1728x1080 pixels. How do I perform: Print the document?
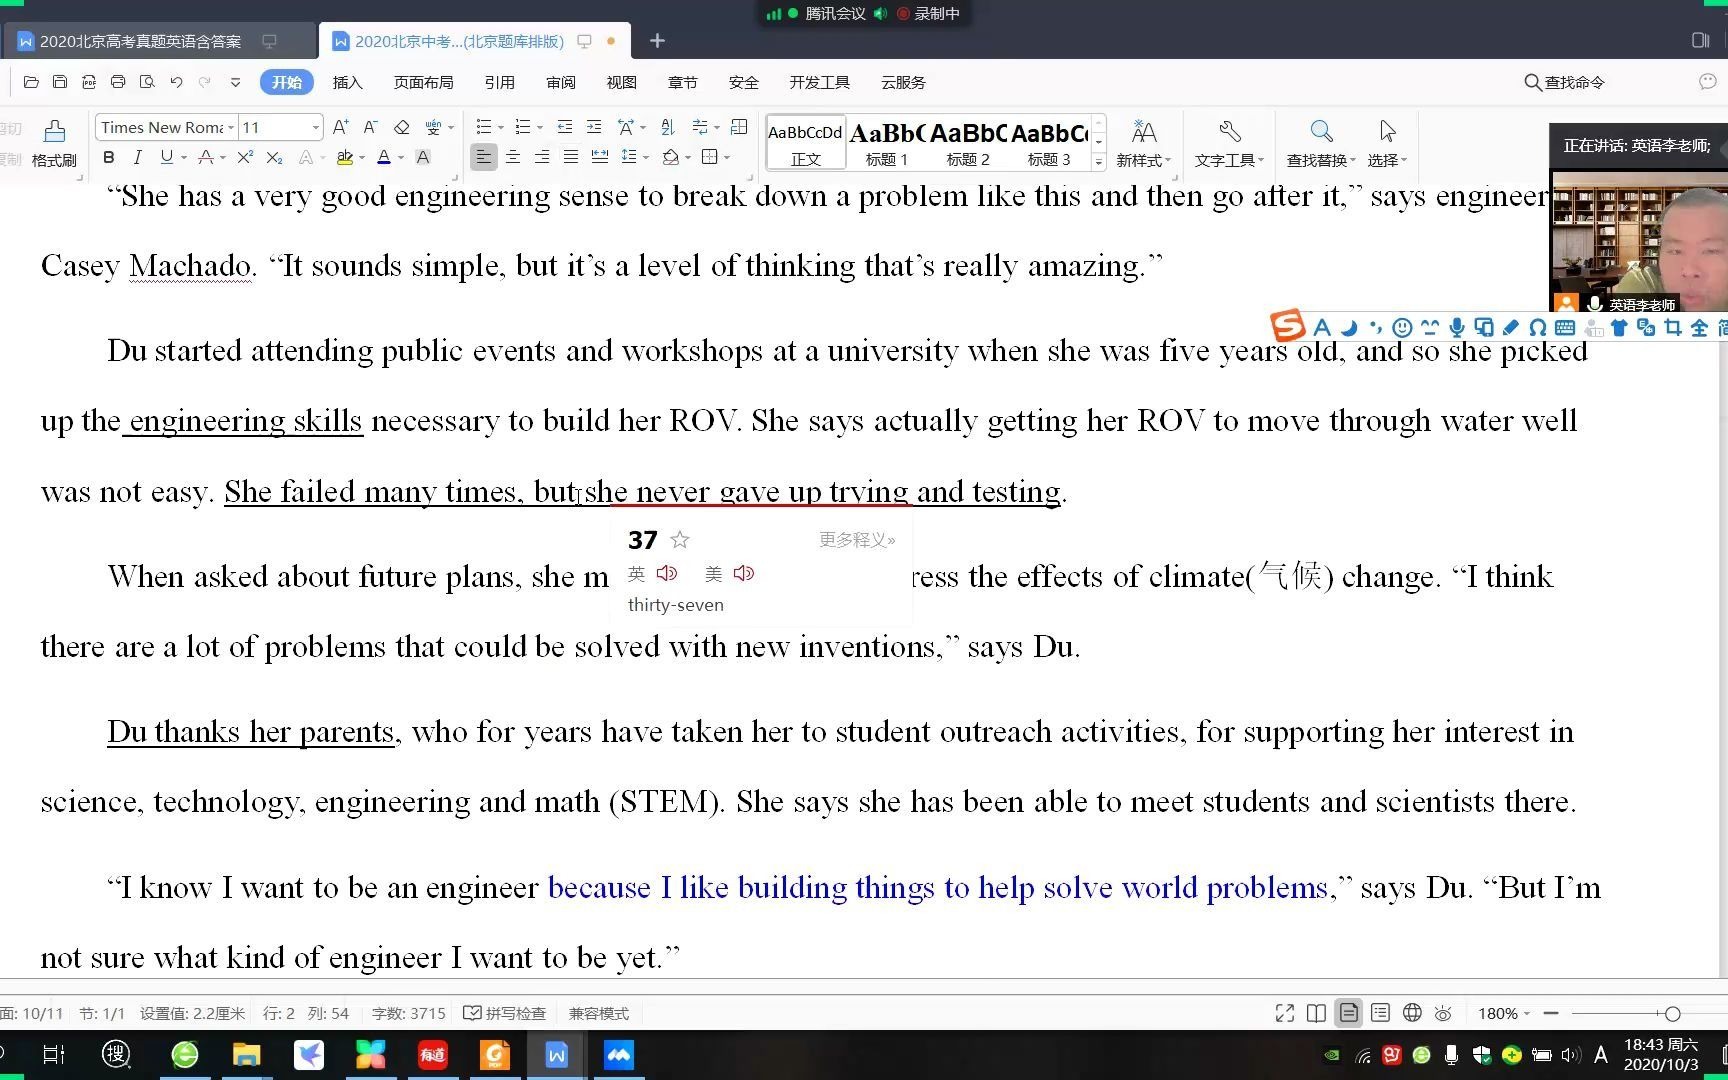coord(118,82)
